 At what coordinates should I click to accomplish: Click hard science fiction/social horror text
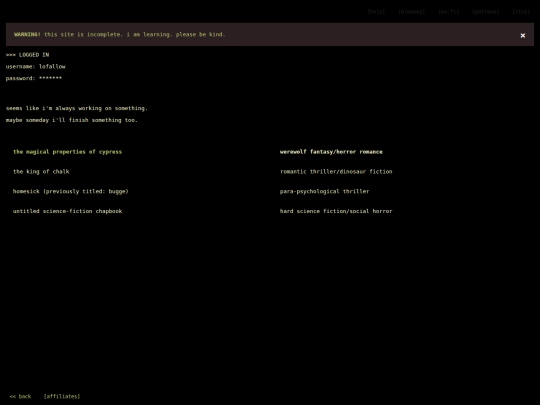pos(336,211)
